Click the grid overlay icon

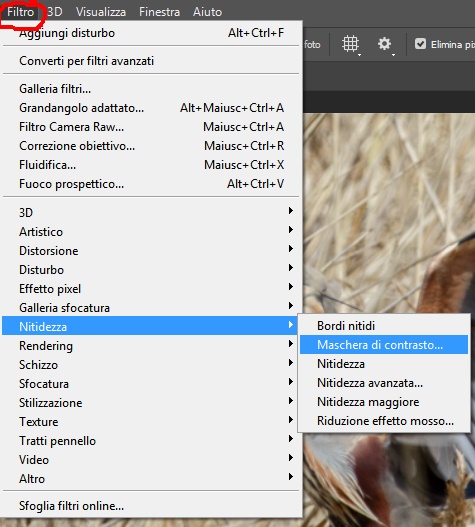(x=351, y=44)
